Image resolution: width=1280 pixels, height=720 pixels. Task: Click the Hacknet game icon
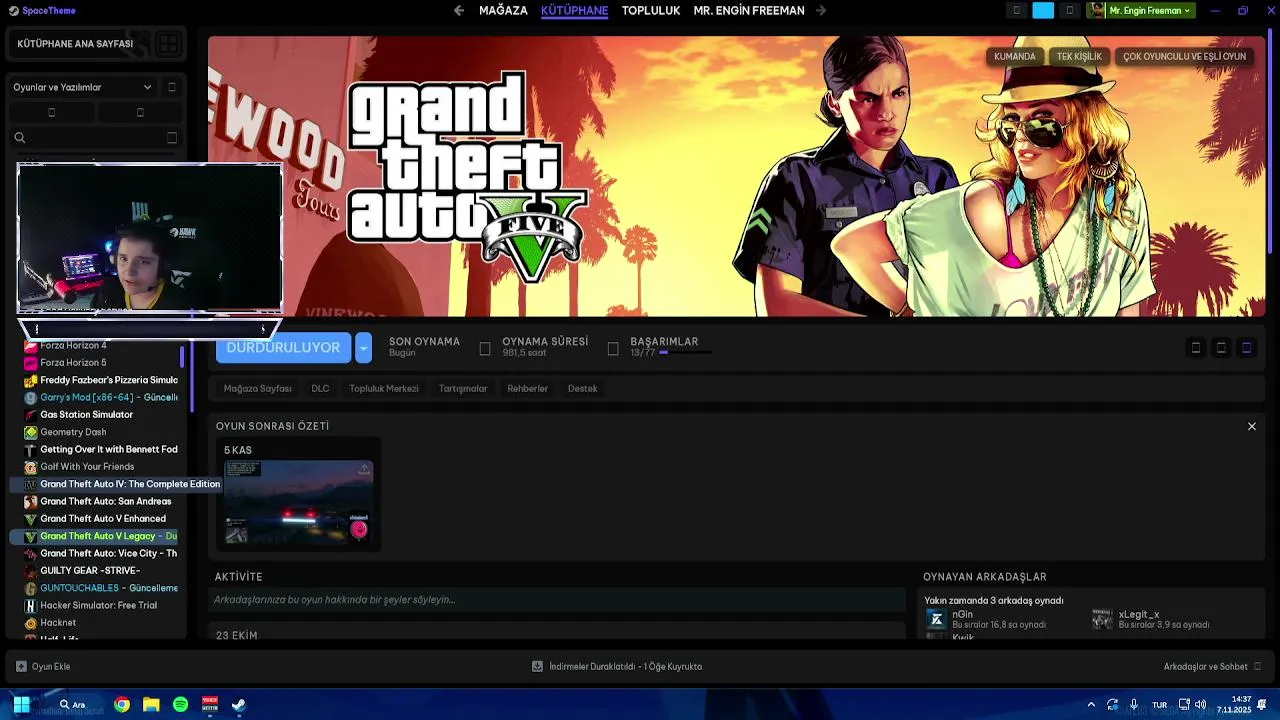click(x=31, y=623)
